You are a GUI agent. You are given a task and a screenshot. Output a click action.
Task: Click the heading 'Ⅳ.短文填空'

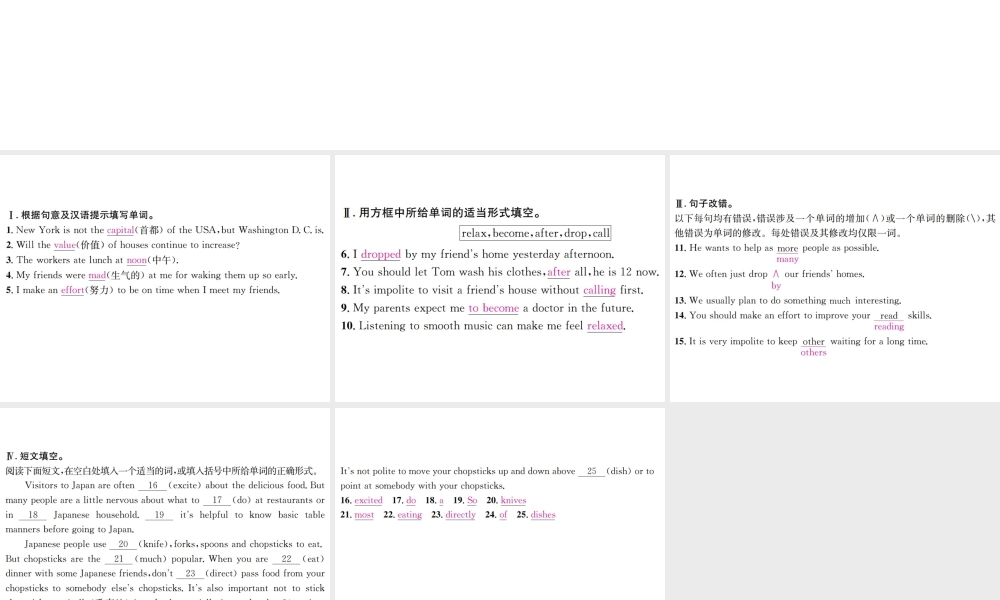(35, 457)
